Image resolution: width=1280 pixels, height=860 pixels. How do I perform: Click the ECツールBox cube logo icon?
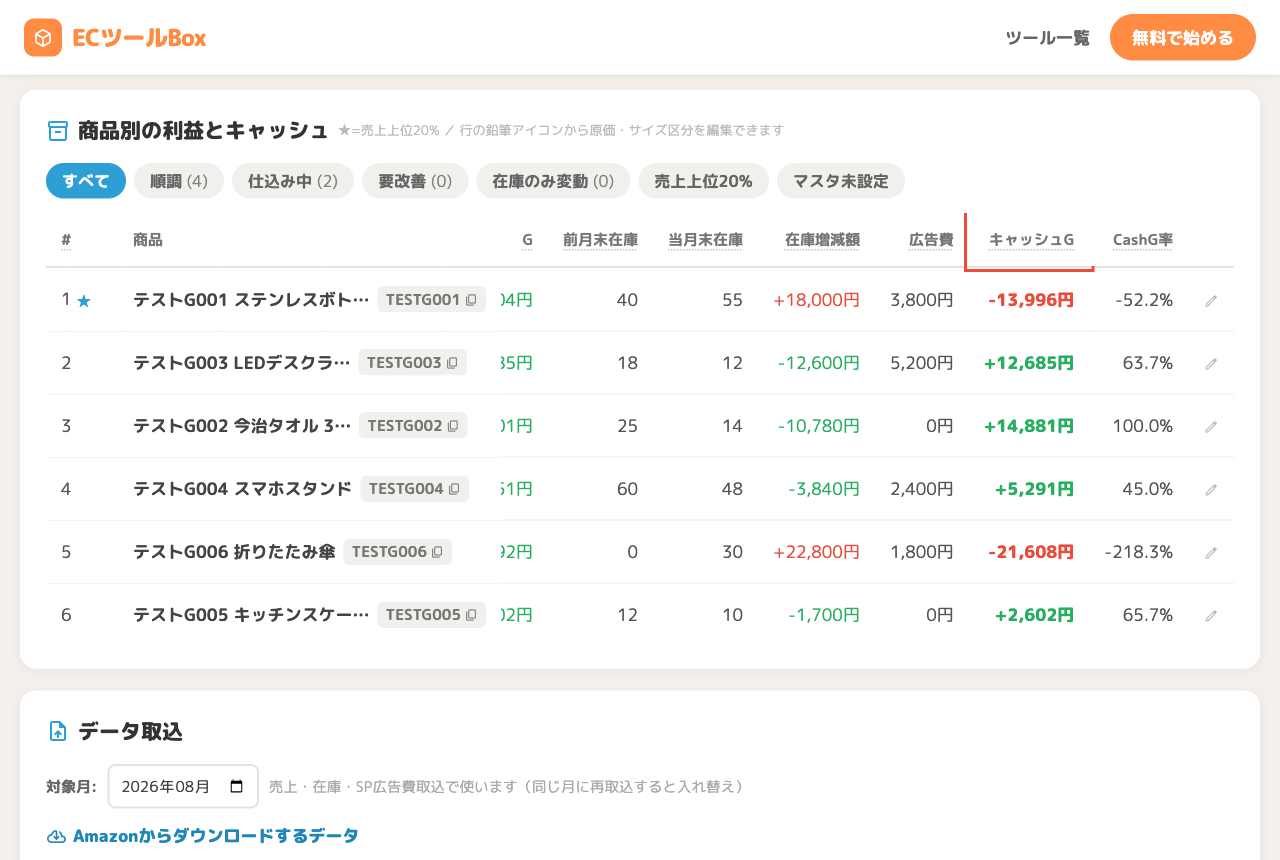43,38
